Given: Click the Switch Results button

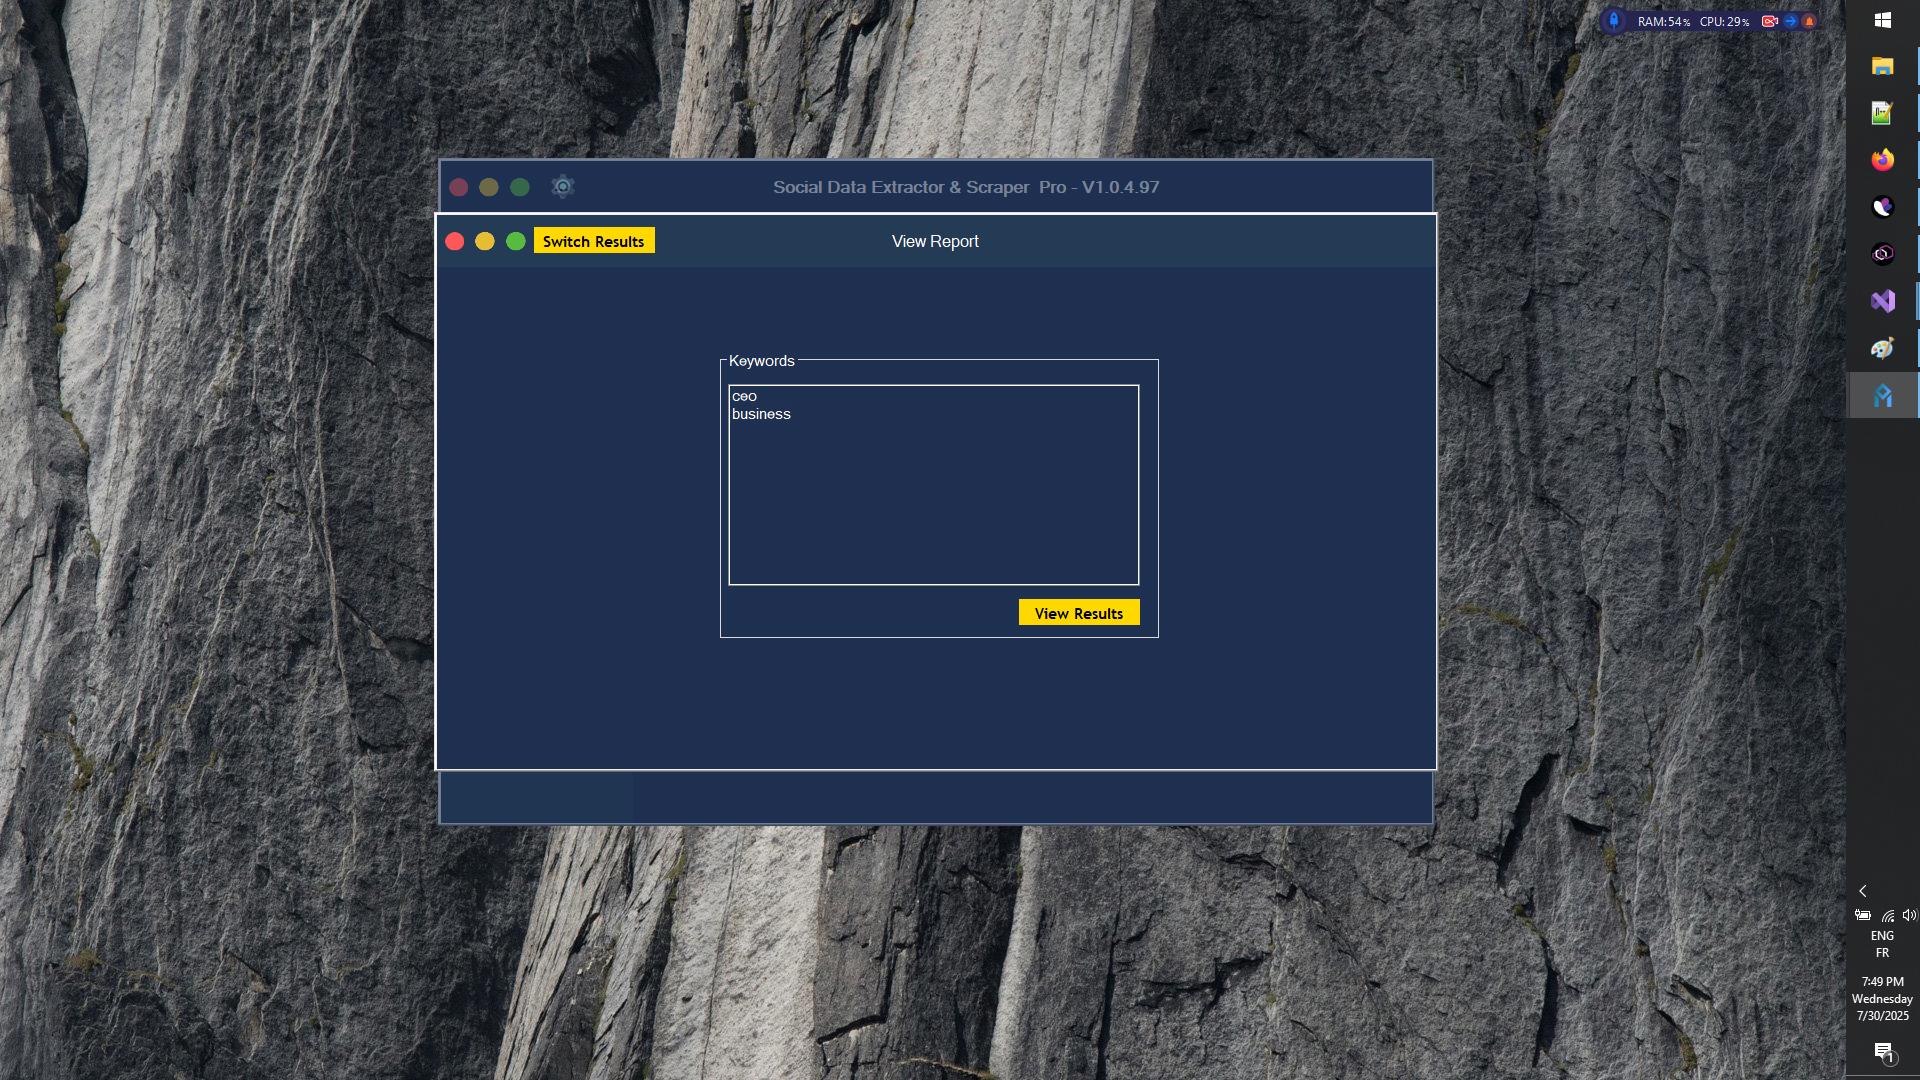Looking at the screenshot, I should click(594, 240).
